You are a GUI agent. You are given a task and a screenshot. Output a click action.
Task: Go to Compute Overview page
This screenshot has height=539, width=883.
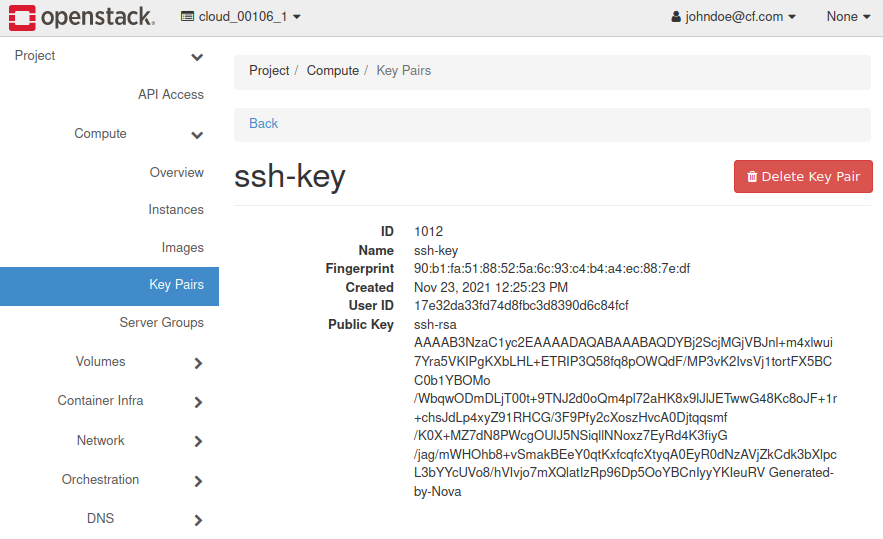tap(176, 173)
